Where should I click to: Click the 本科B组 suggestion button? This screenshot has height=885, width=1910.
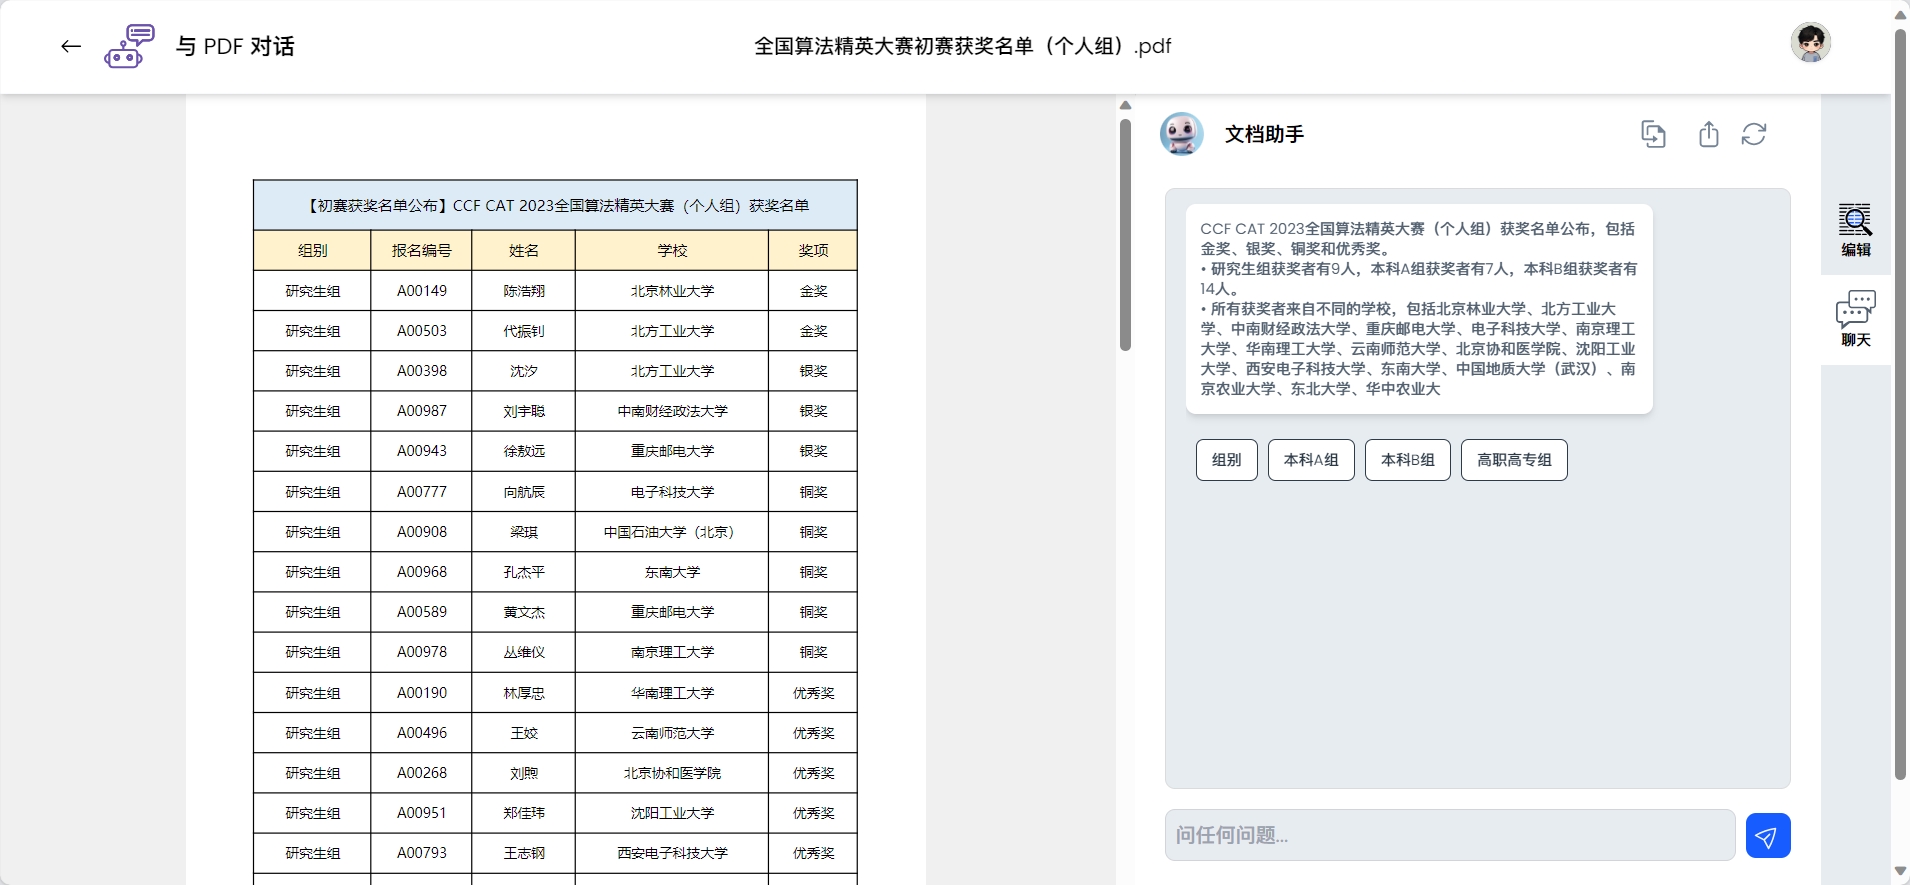tap(1407, 460)
